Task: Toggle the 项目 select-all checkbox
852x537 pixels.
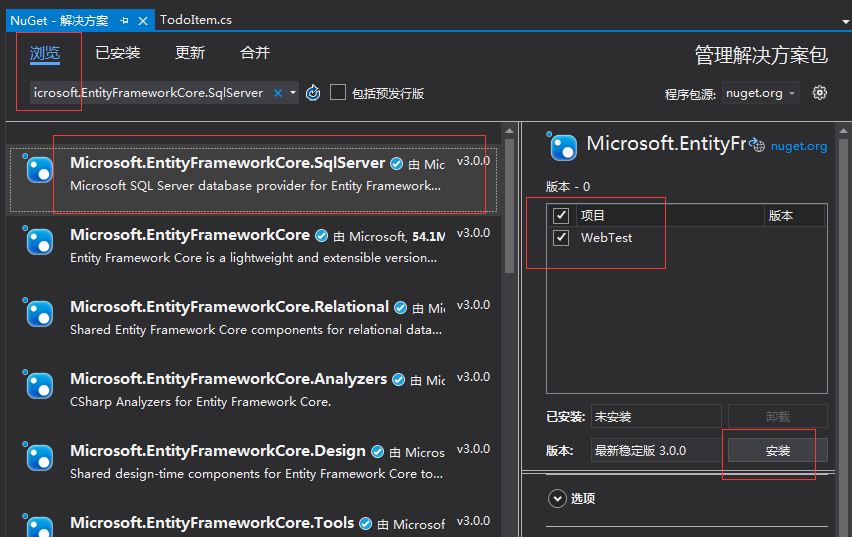Action: [x=561, y=216]
